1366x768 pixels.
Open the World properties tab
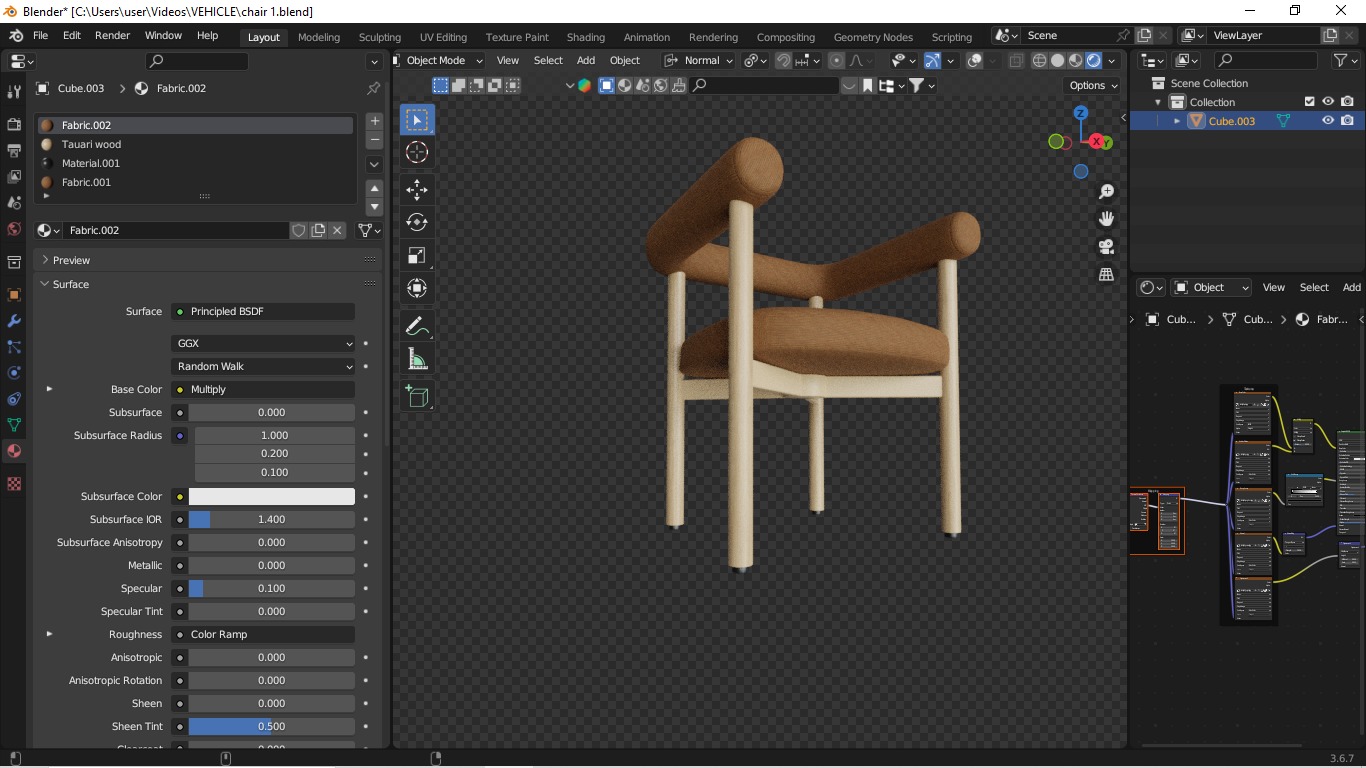click(x=14, y=229)
